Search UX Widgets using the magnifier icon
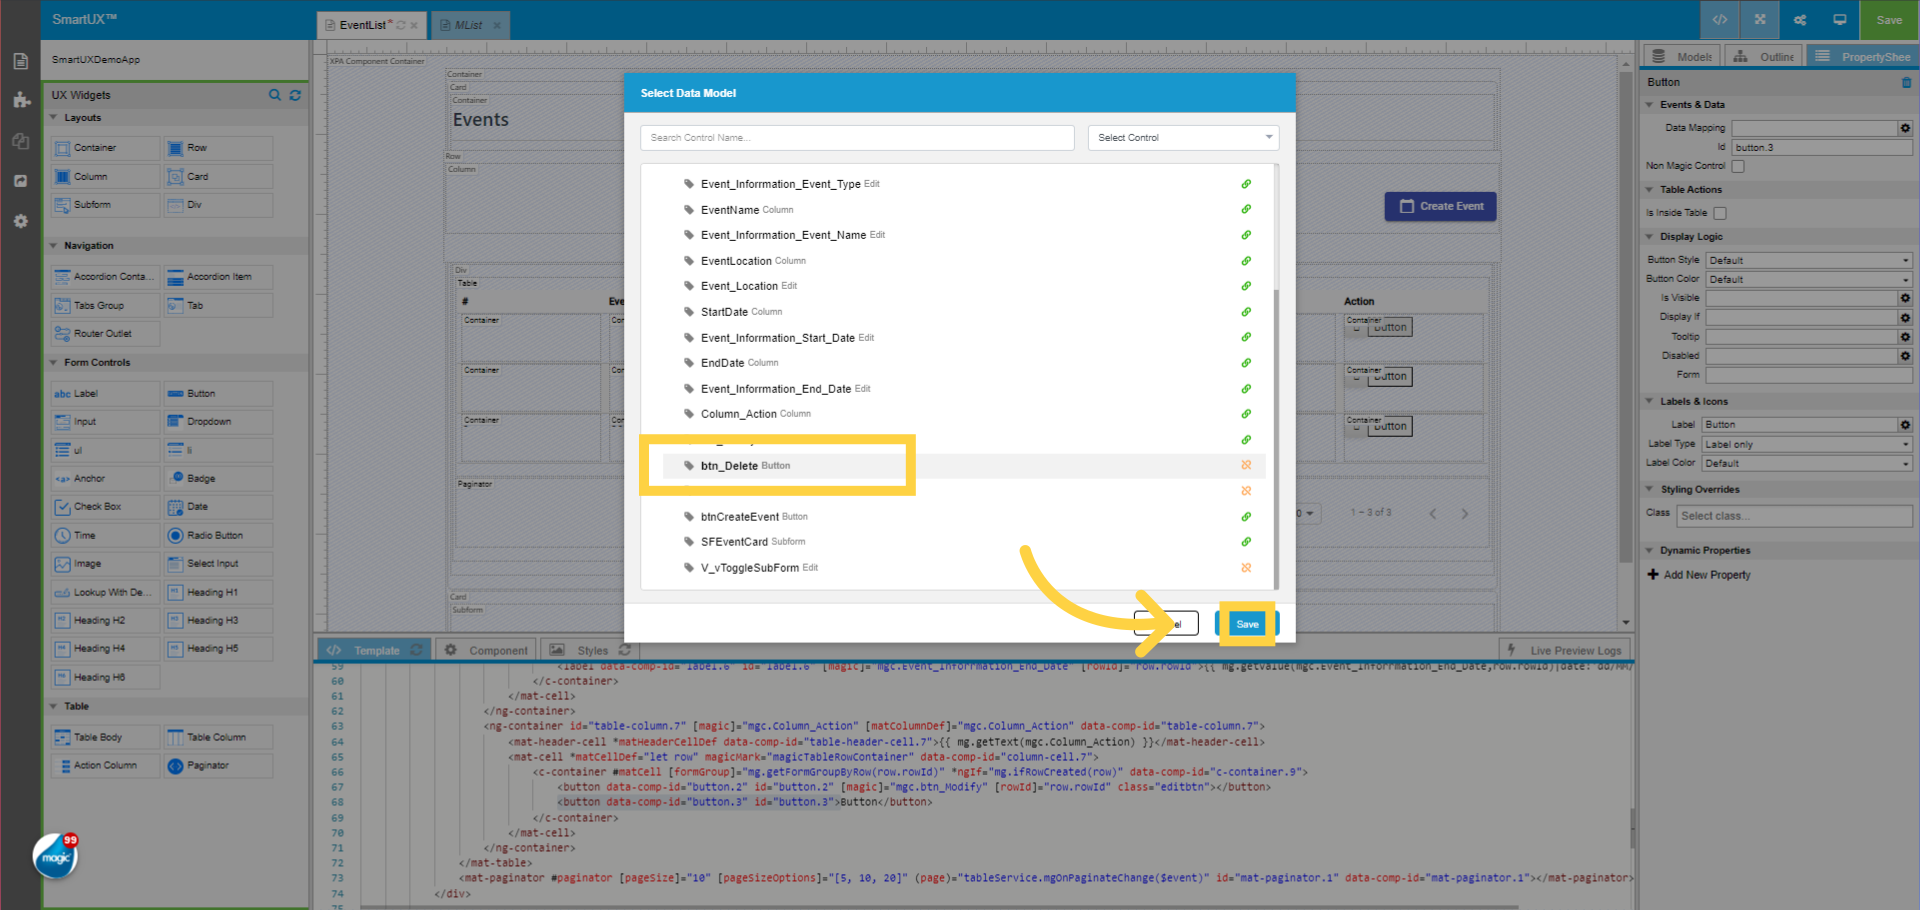 pos(275,95)
